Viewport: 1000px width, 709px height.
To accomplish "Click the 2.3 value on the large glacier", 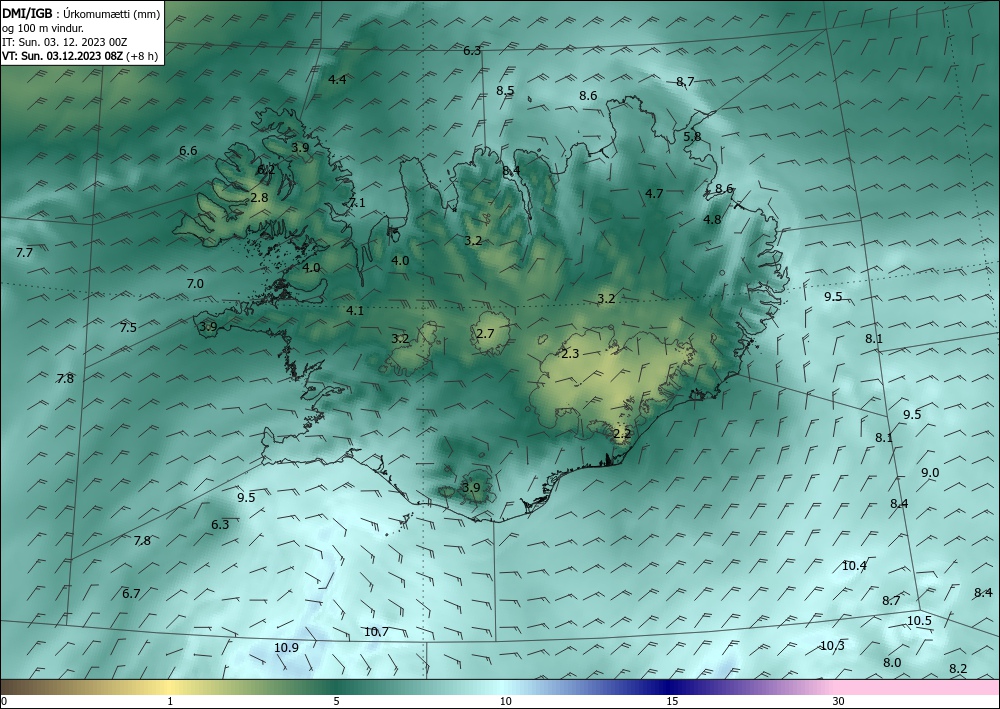I will coord(570,353).
